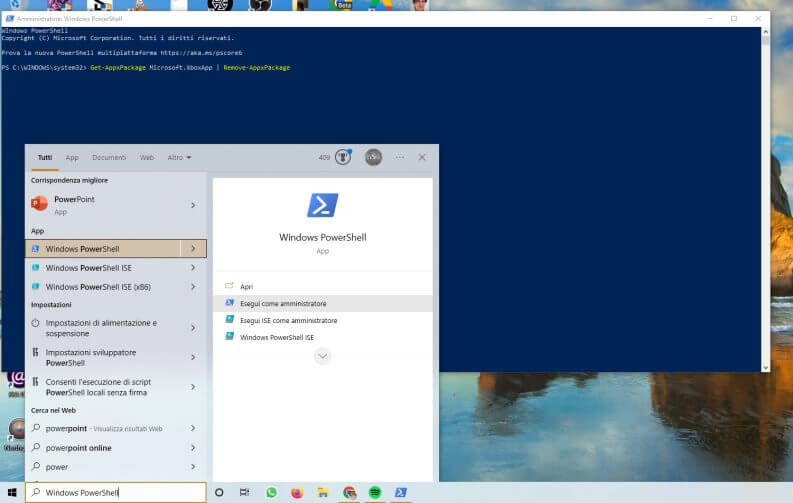
Task: Expand arrow for powerpoint web result
Action: point(193,428)
